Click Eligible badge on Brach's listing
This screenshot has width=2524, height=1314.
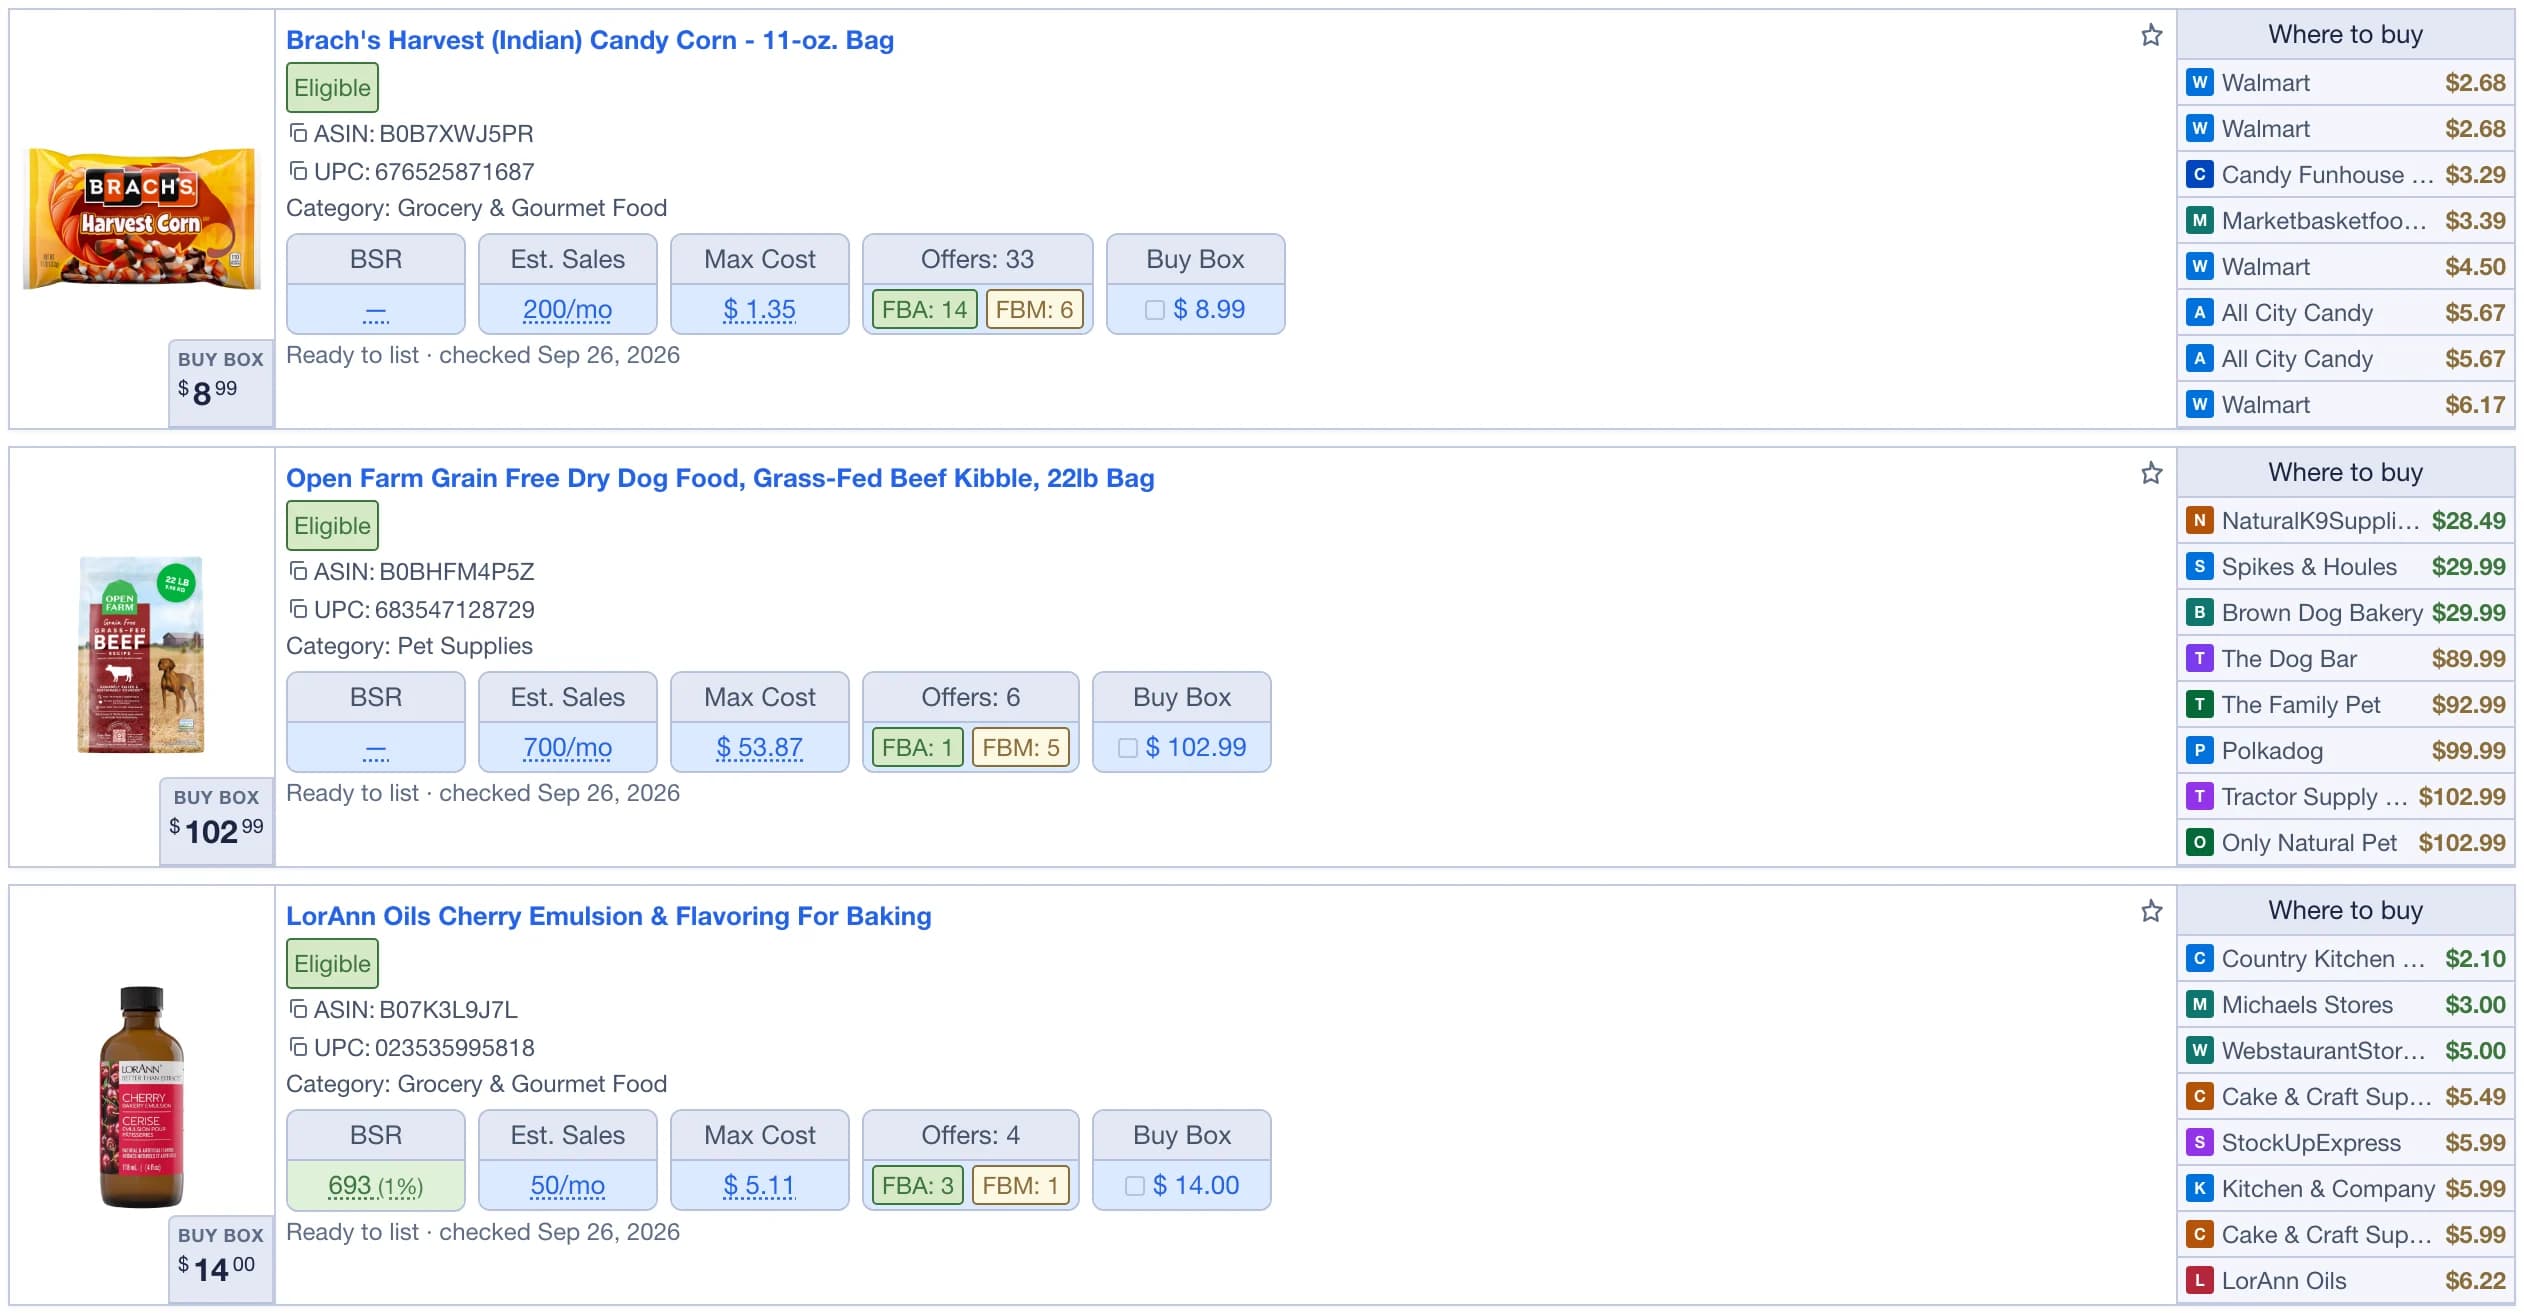coord(332,88)
